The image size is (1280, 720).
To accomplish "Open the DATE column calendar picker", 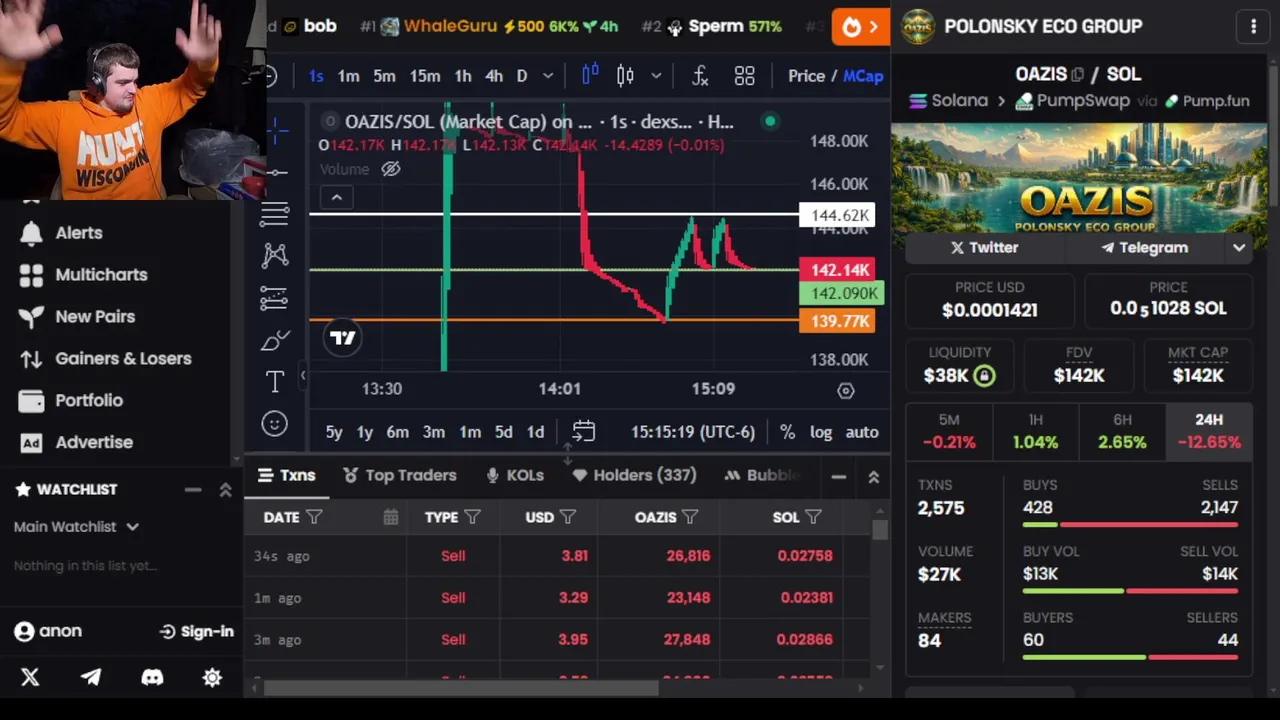I will tap(390, 517).
